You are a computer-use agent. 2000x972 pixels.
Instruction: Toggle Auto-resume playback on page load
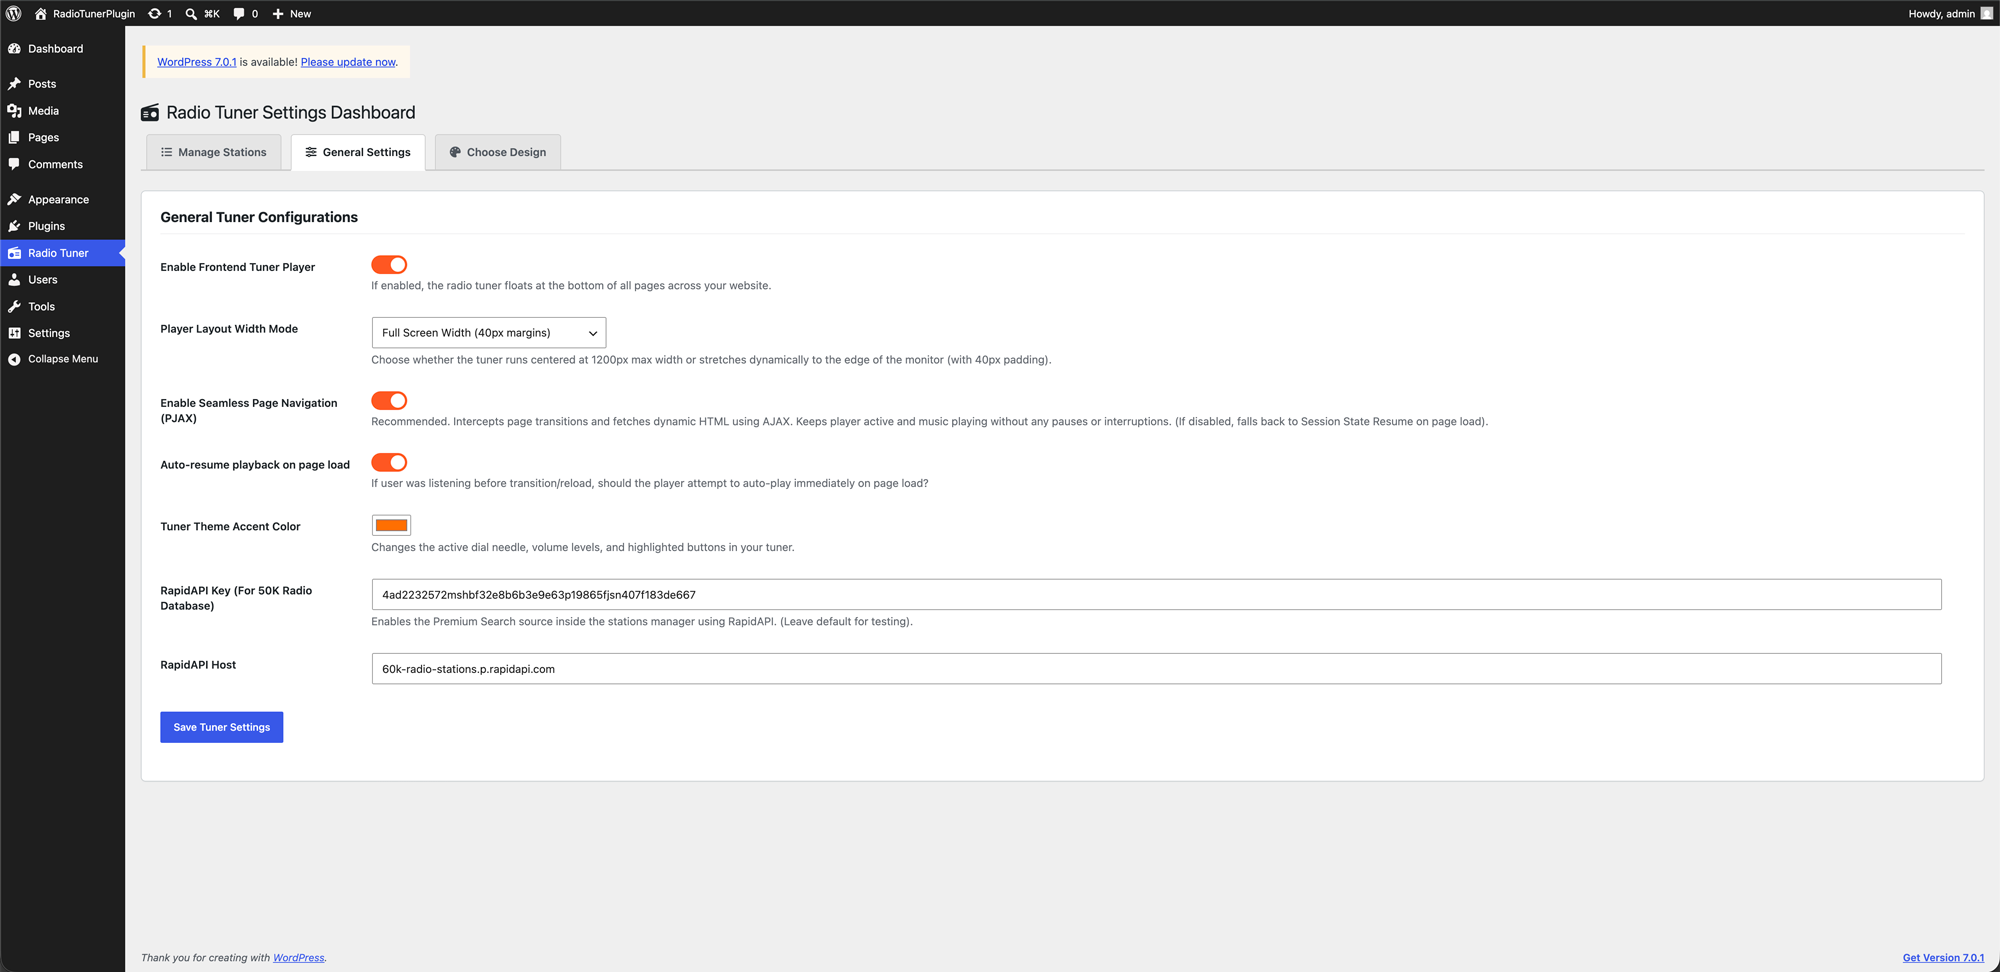click(x=389, y=463)
